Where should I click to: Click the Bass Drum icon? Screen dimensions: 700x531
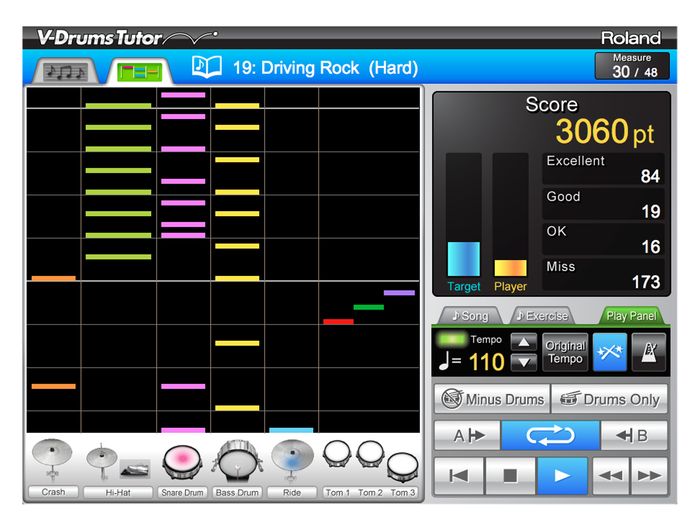(x=237, y=461)
